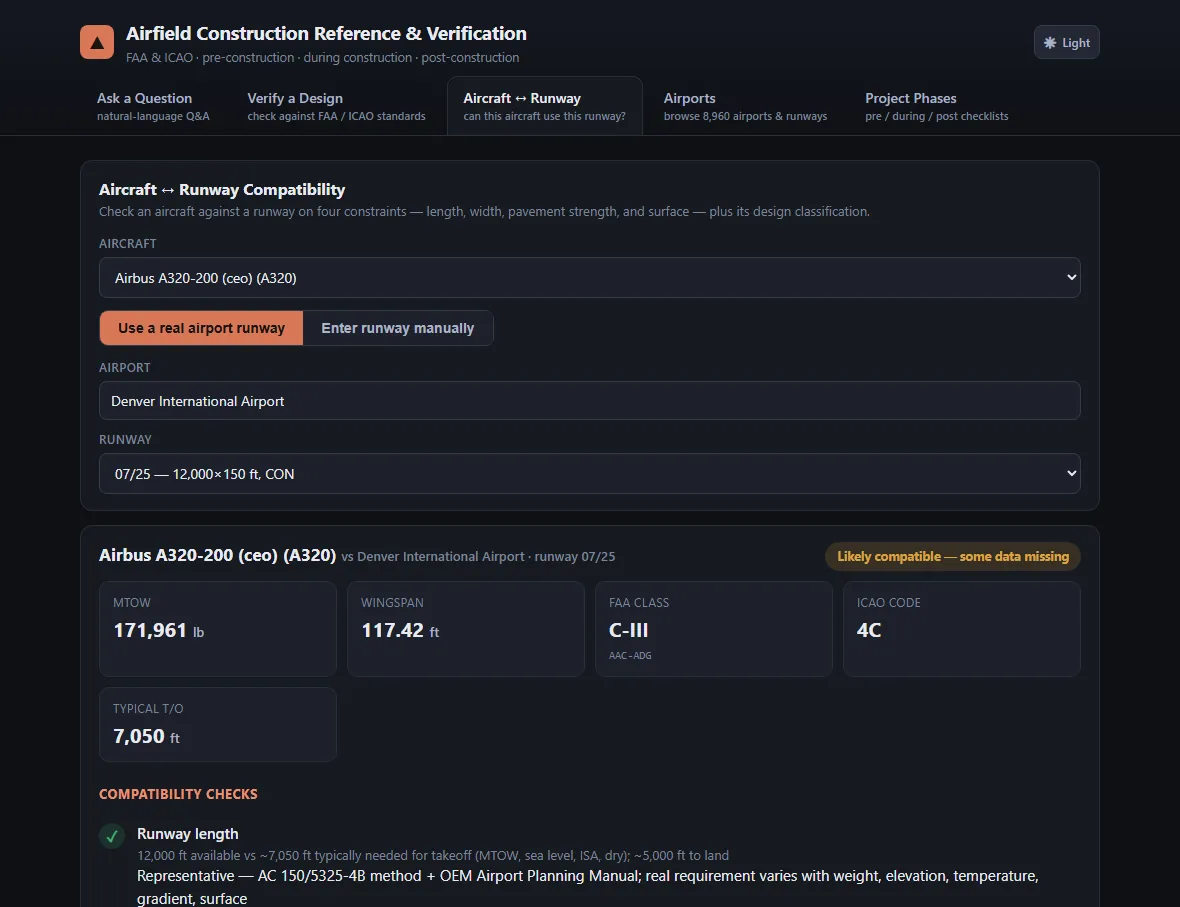Open the Aircraft dropdown showing Airbus A320-200

pyautogui.click(x=590, y=278)
